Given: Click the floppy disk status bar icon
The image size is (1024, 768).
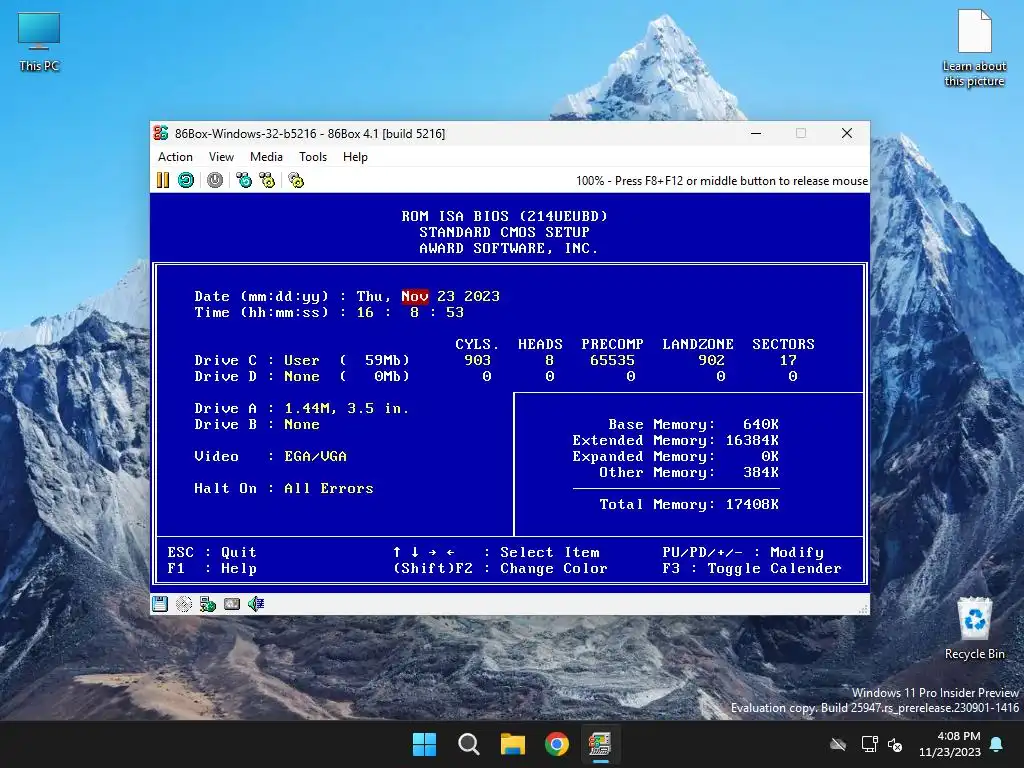Looking at the screenshot, I should coord(160,604).
